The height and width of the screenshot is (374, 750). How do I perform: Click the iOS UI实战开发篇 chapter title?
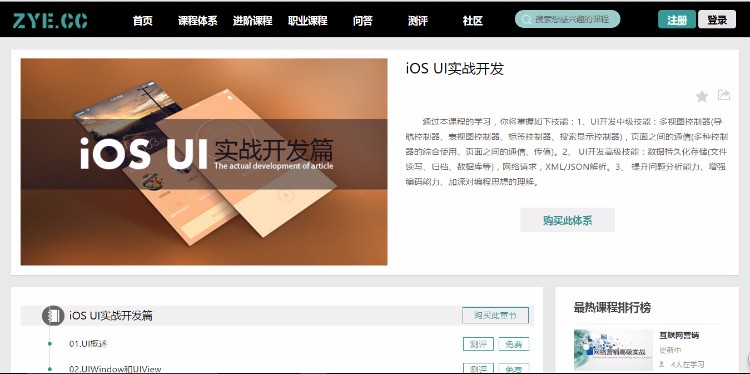point(110,316)
